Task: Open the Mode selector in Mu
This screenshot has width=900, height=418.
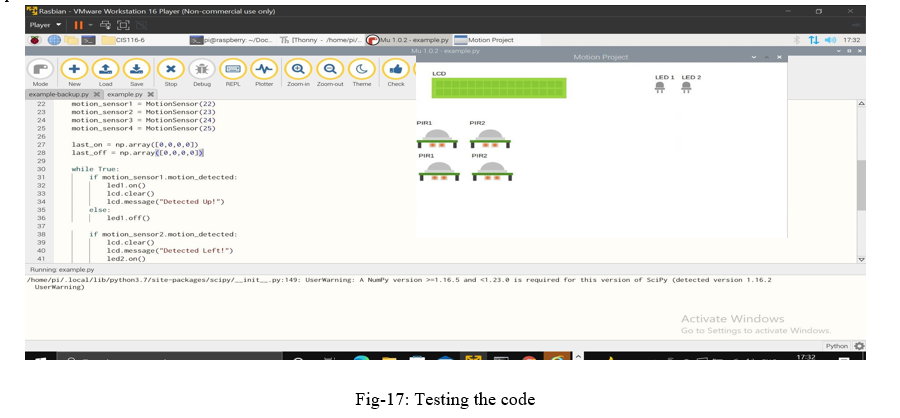Action: (40, 70)
